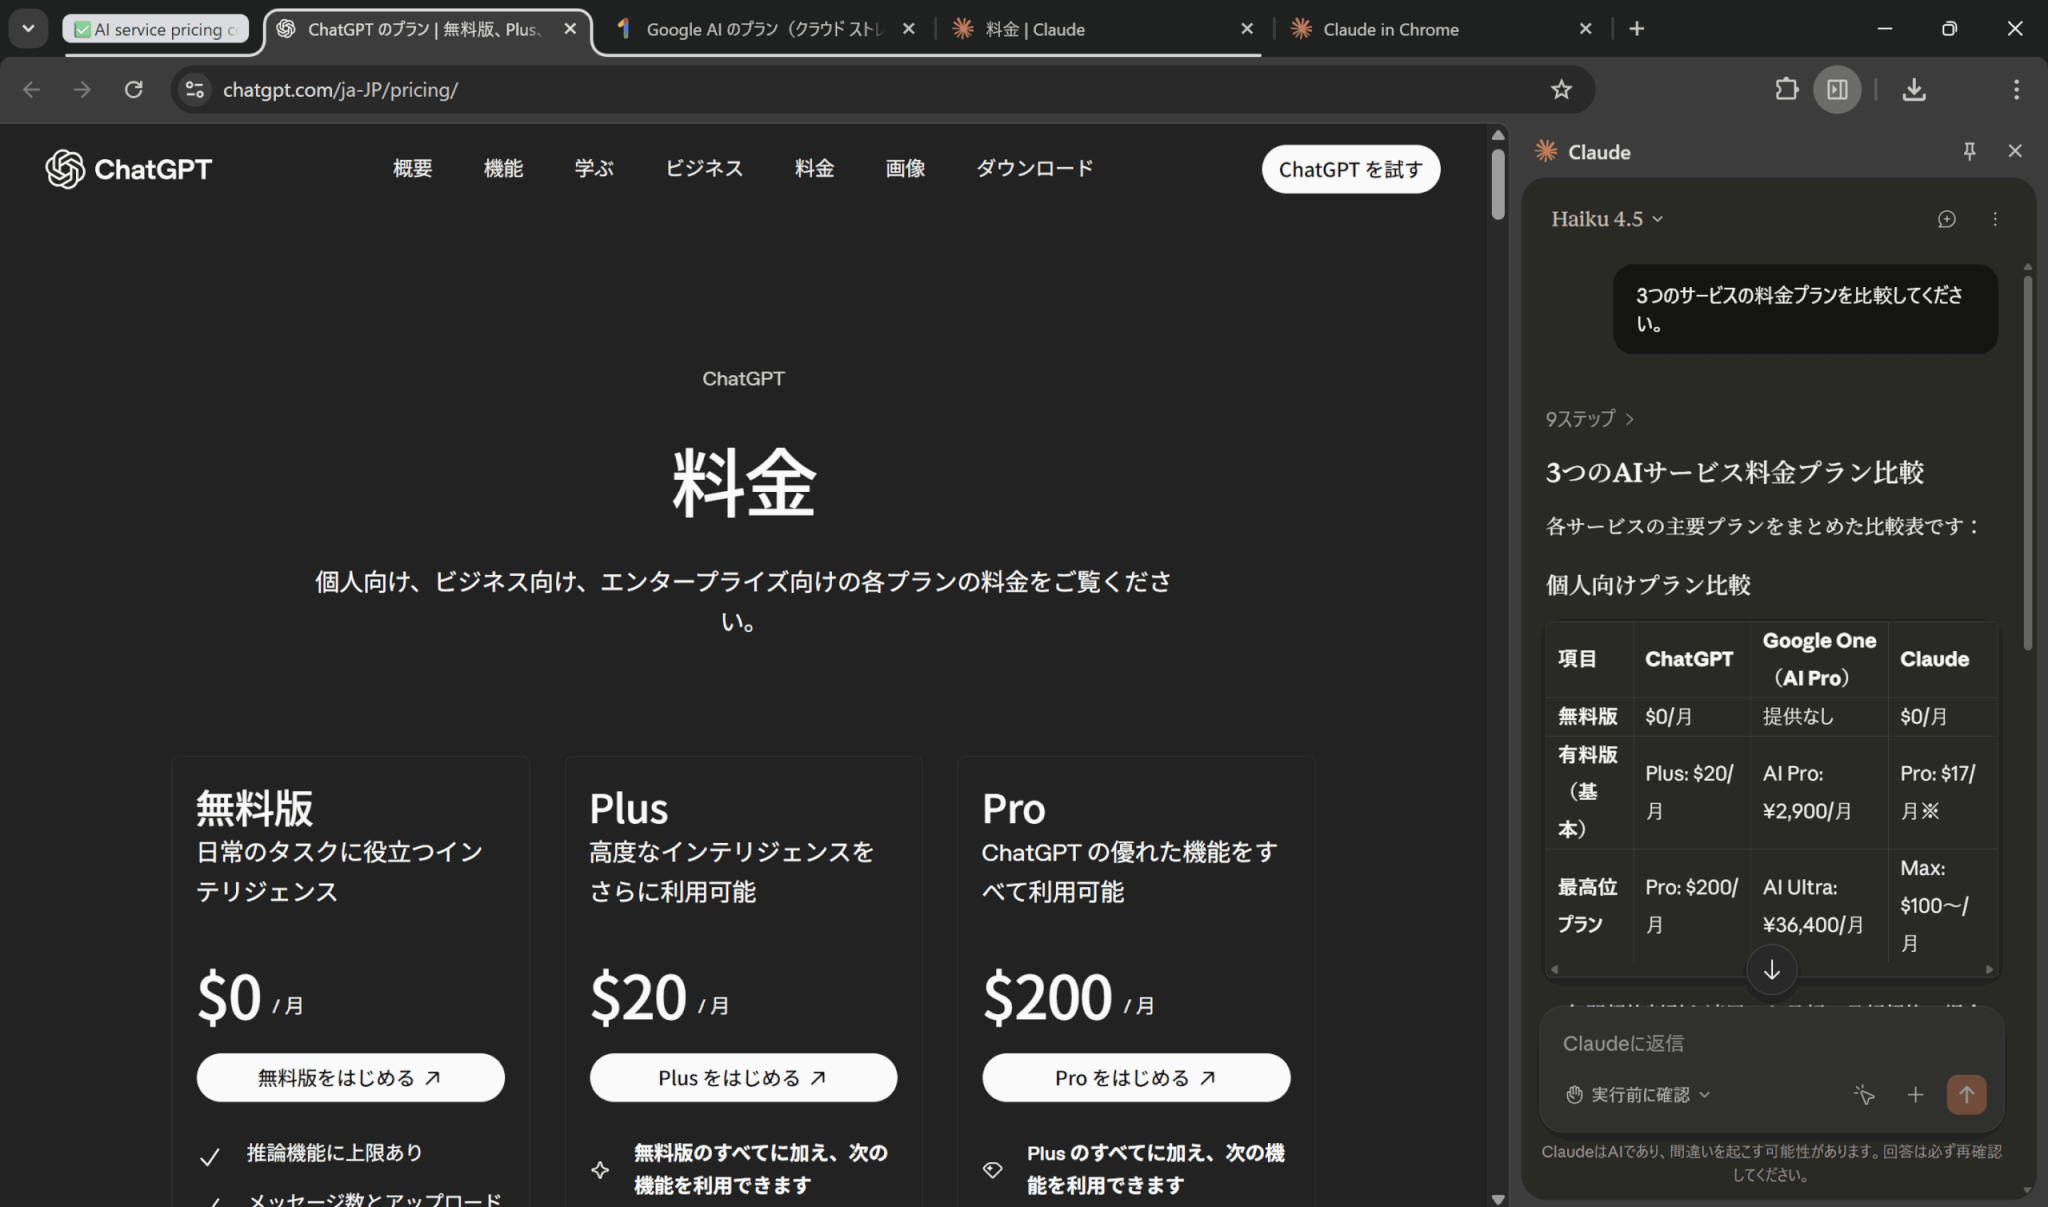Open the 実行前に確認 permission dropdown
This screenshot has width=2048, height=1207.
(x=1639, y=1094)
